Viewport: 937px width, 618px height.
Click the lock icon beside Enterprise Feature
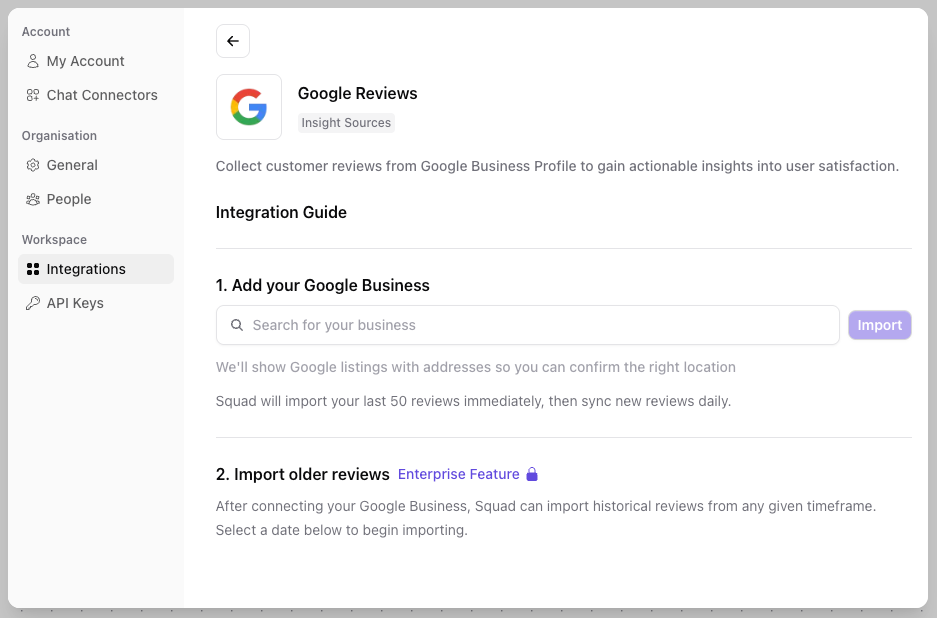[531, 474]
